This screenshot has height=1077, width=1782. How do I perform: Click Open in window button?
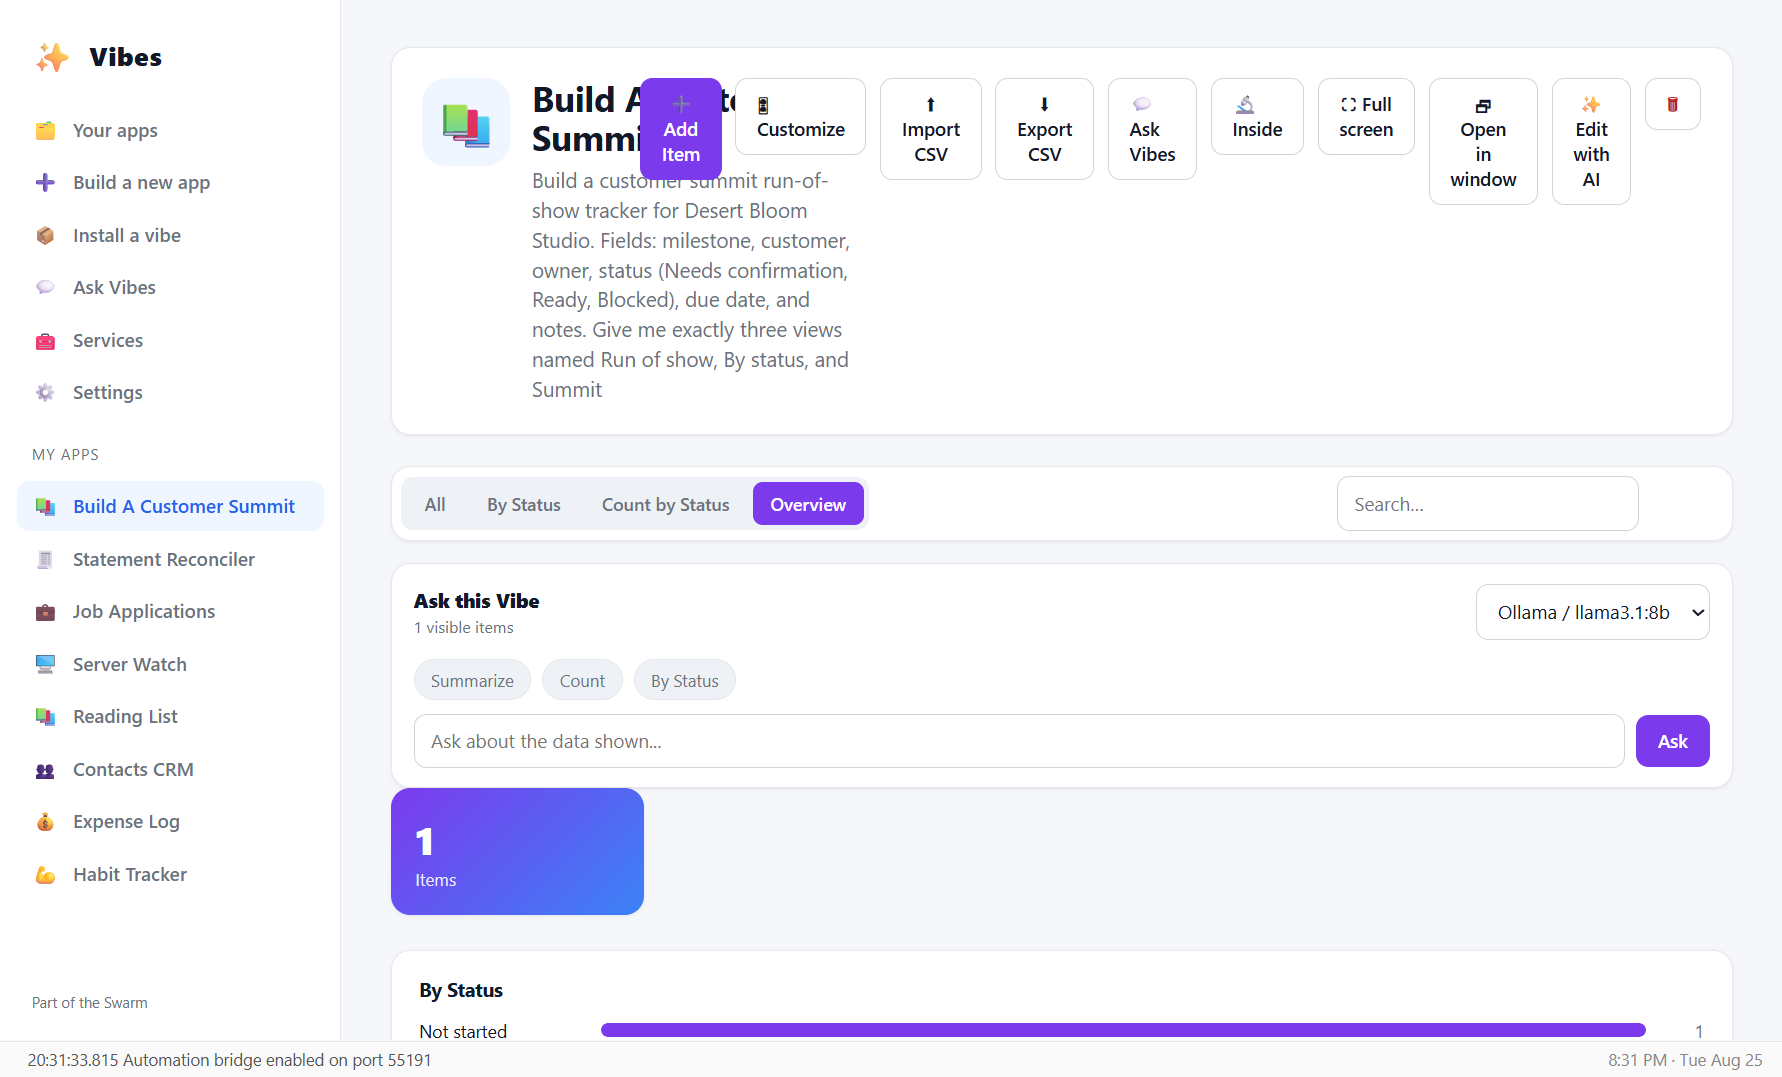[1483, 142]
